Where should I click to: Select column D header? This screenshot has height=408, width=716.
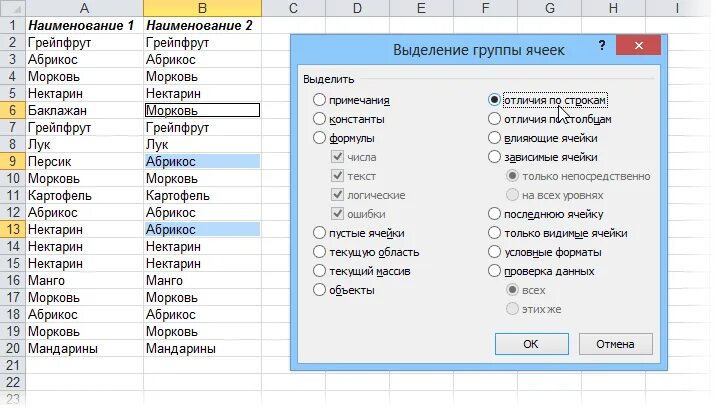(x=357, y=8)
